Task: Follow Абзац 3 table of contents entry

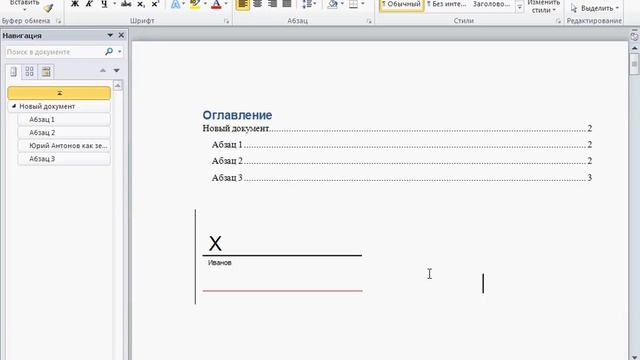Action: coord(402,178)
